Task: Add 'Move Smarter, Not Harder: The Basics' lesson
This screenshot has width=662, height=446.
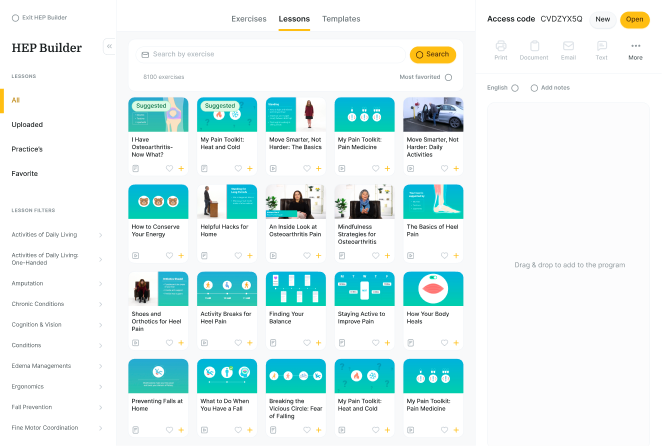Action: (x=319, y=169)
